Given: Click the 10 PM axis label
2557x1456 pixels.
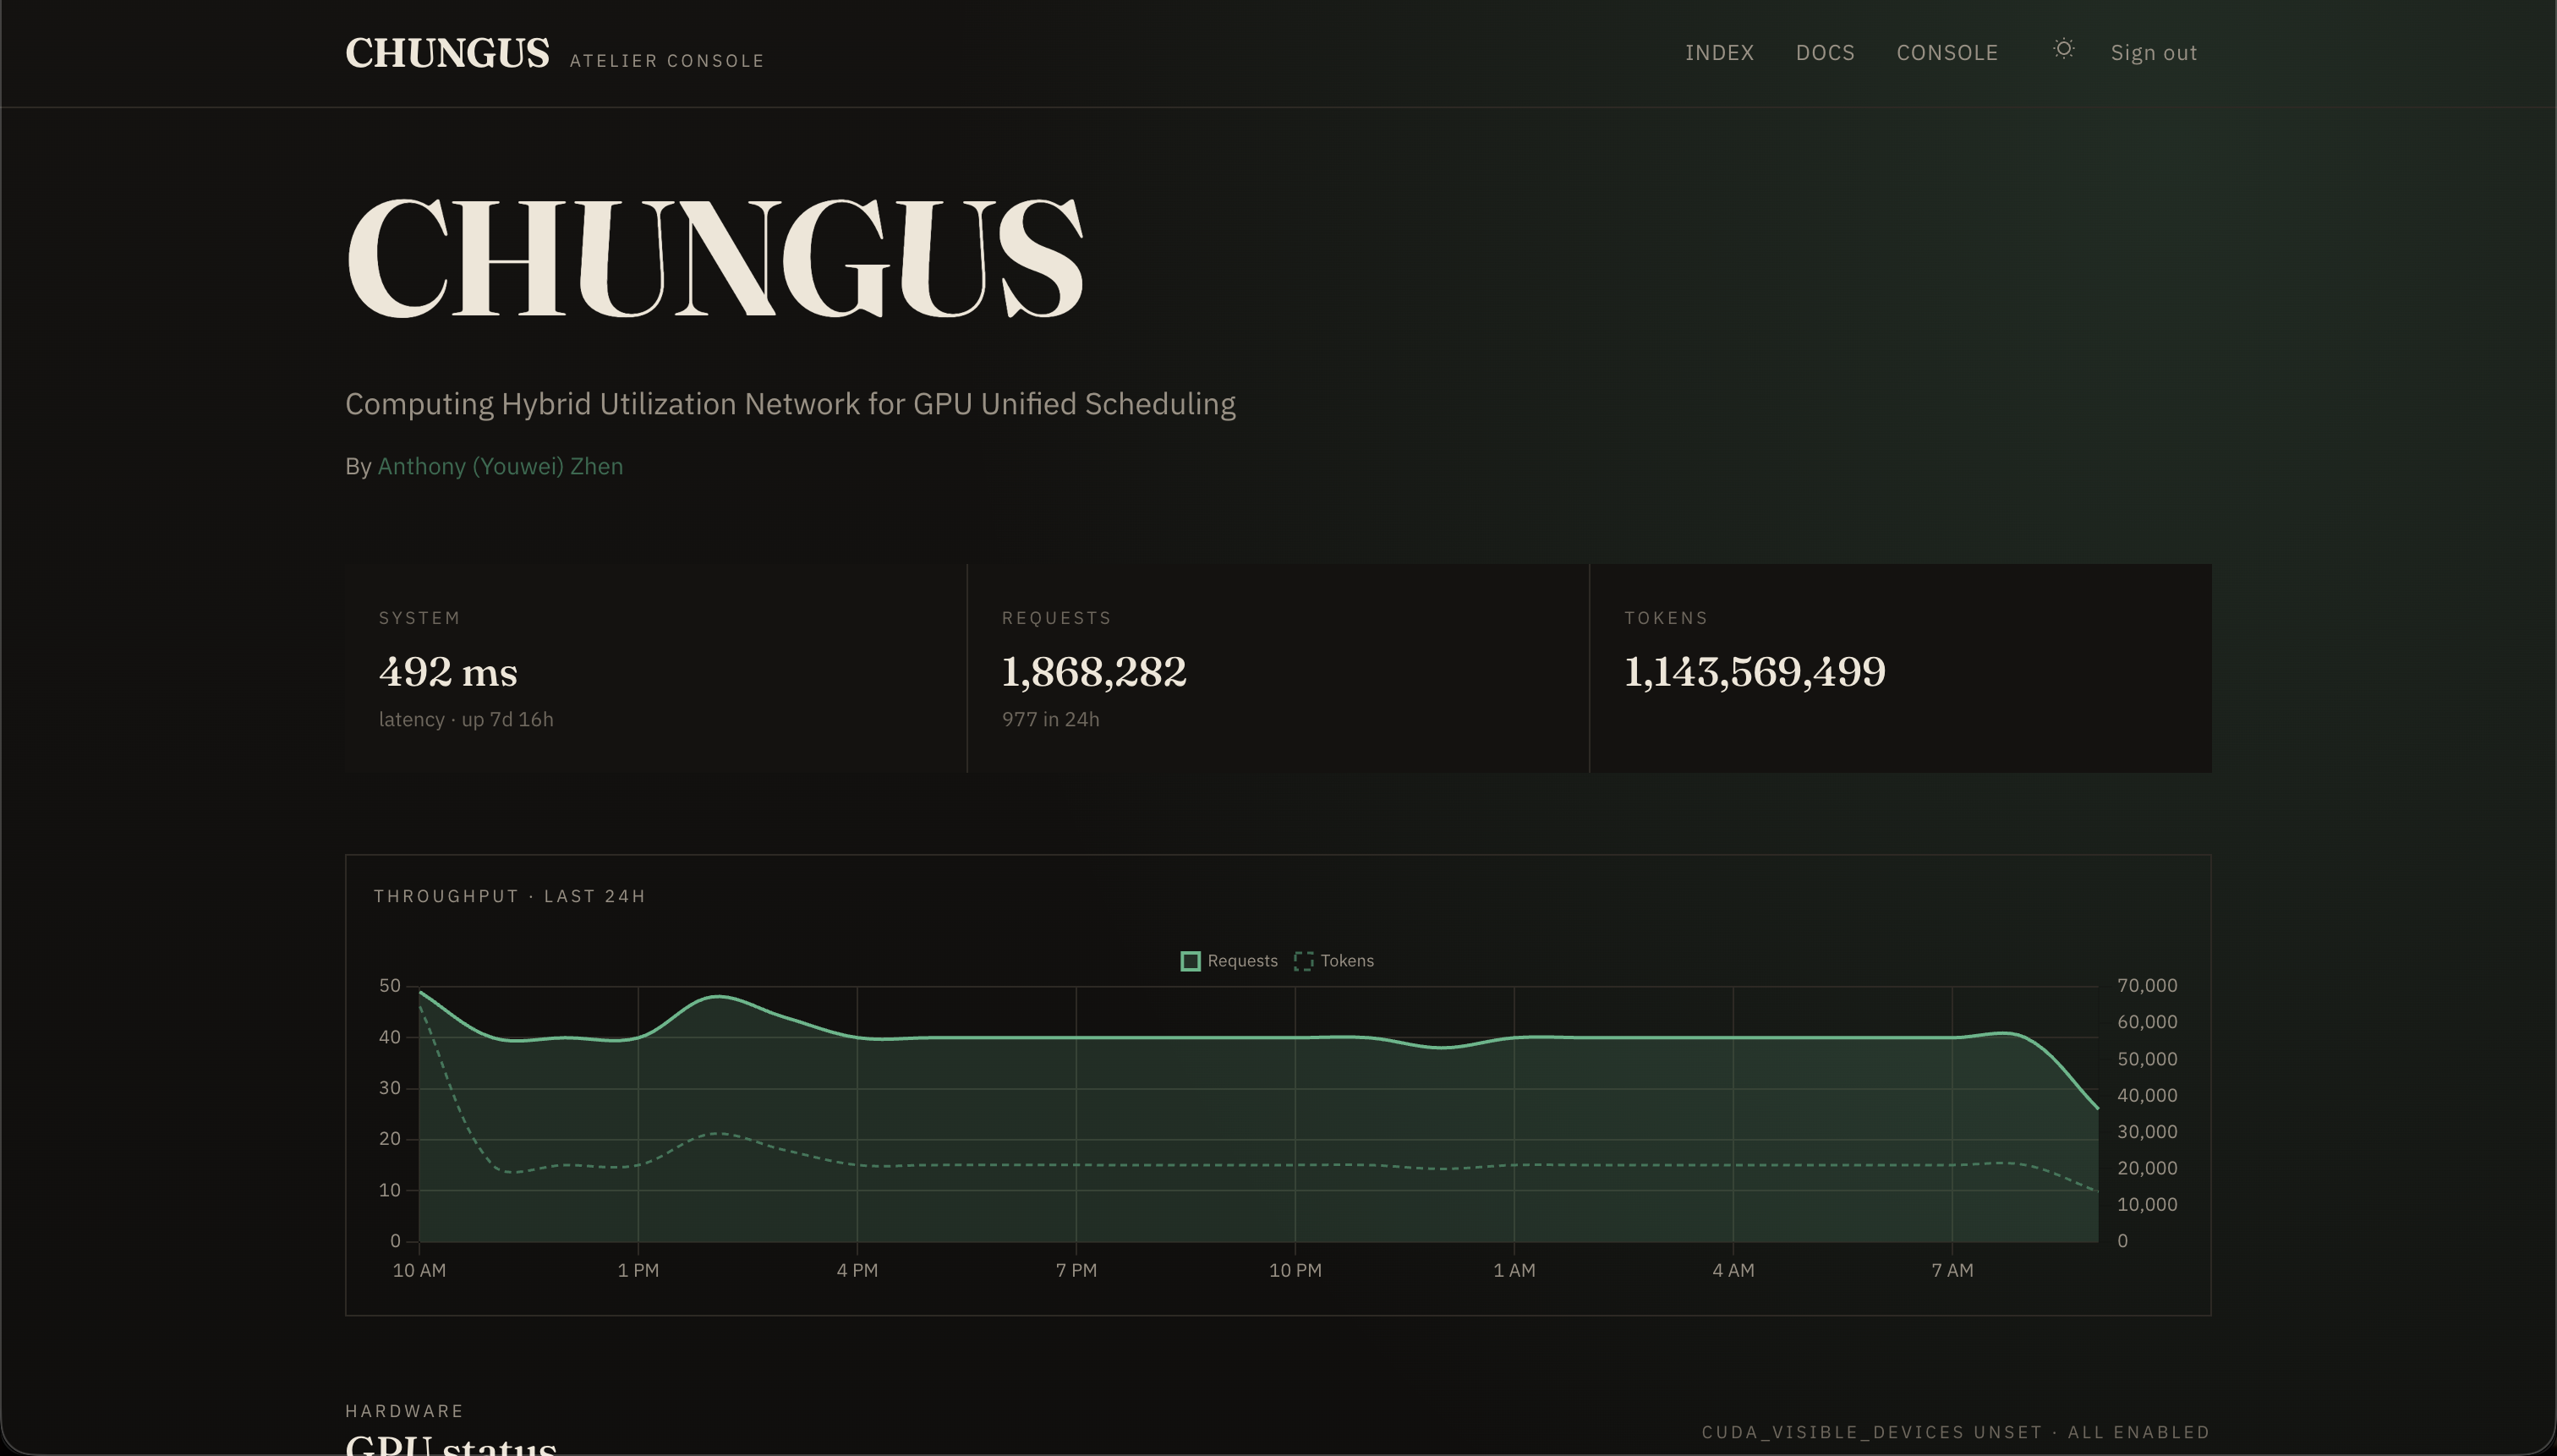Looking at the screenshot, I should pos(1295,1271).
